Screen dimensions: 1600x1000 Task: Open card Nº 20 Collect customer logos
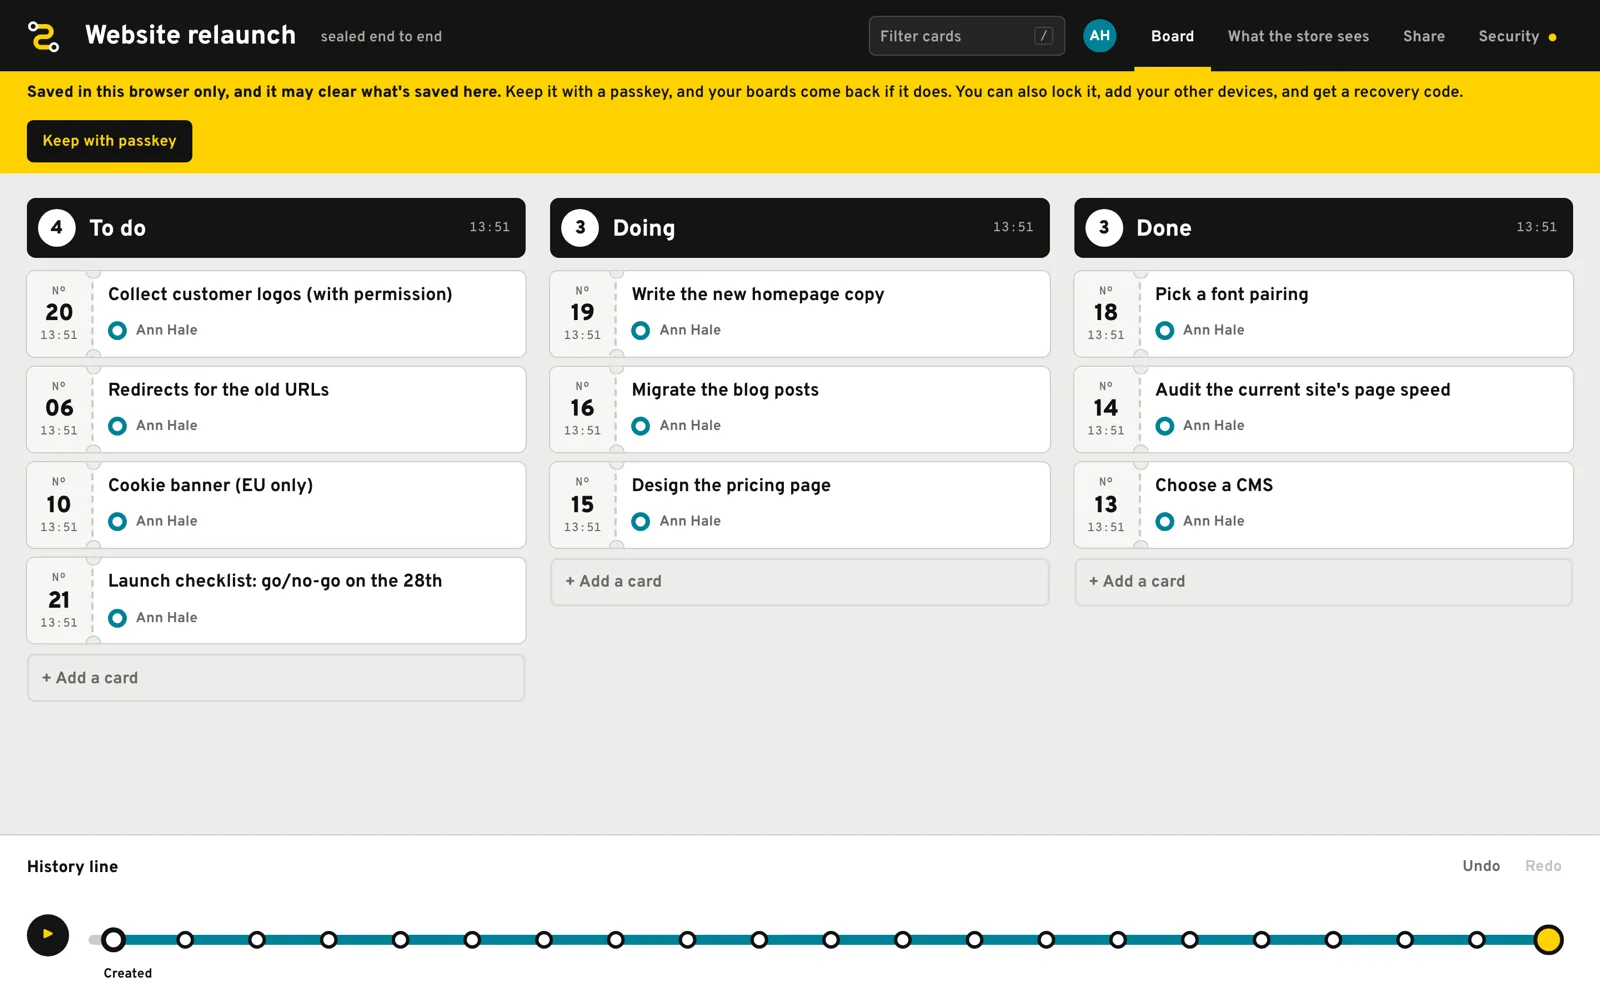276,314
